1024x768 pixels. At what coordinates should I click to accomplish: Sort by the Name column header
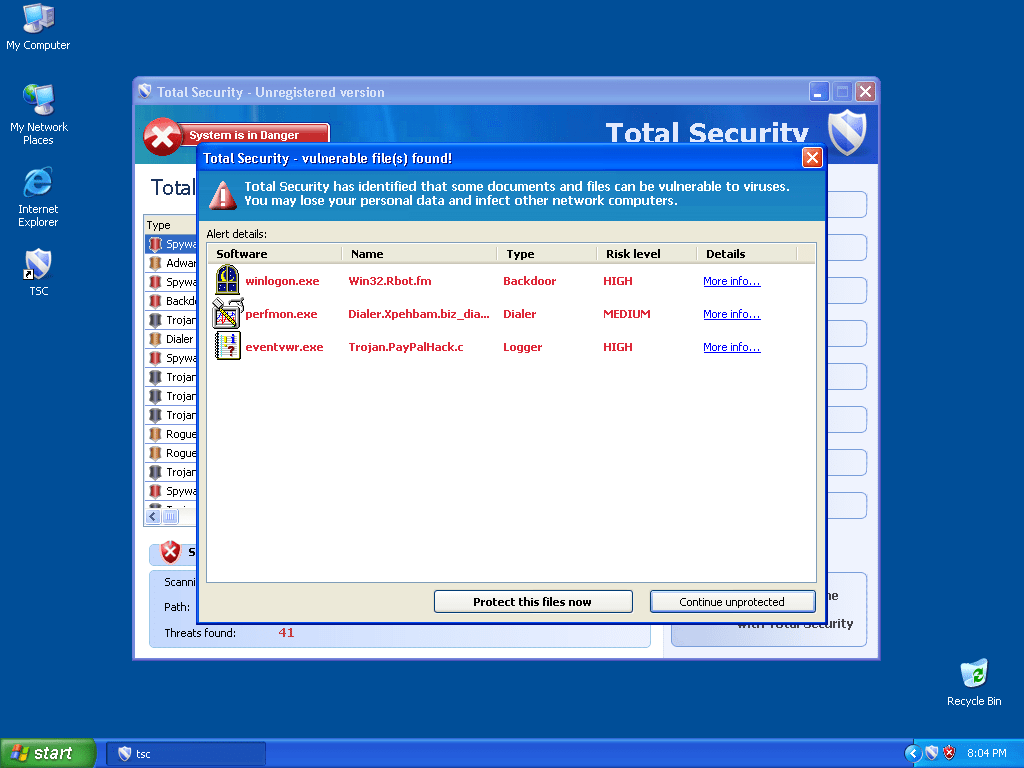[x=419, y=254]
